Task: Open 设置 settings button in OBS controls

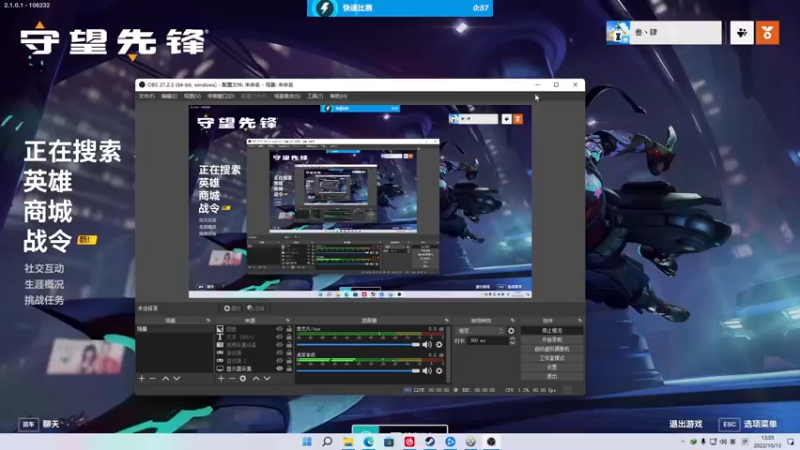Action: (552, 367)
